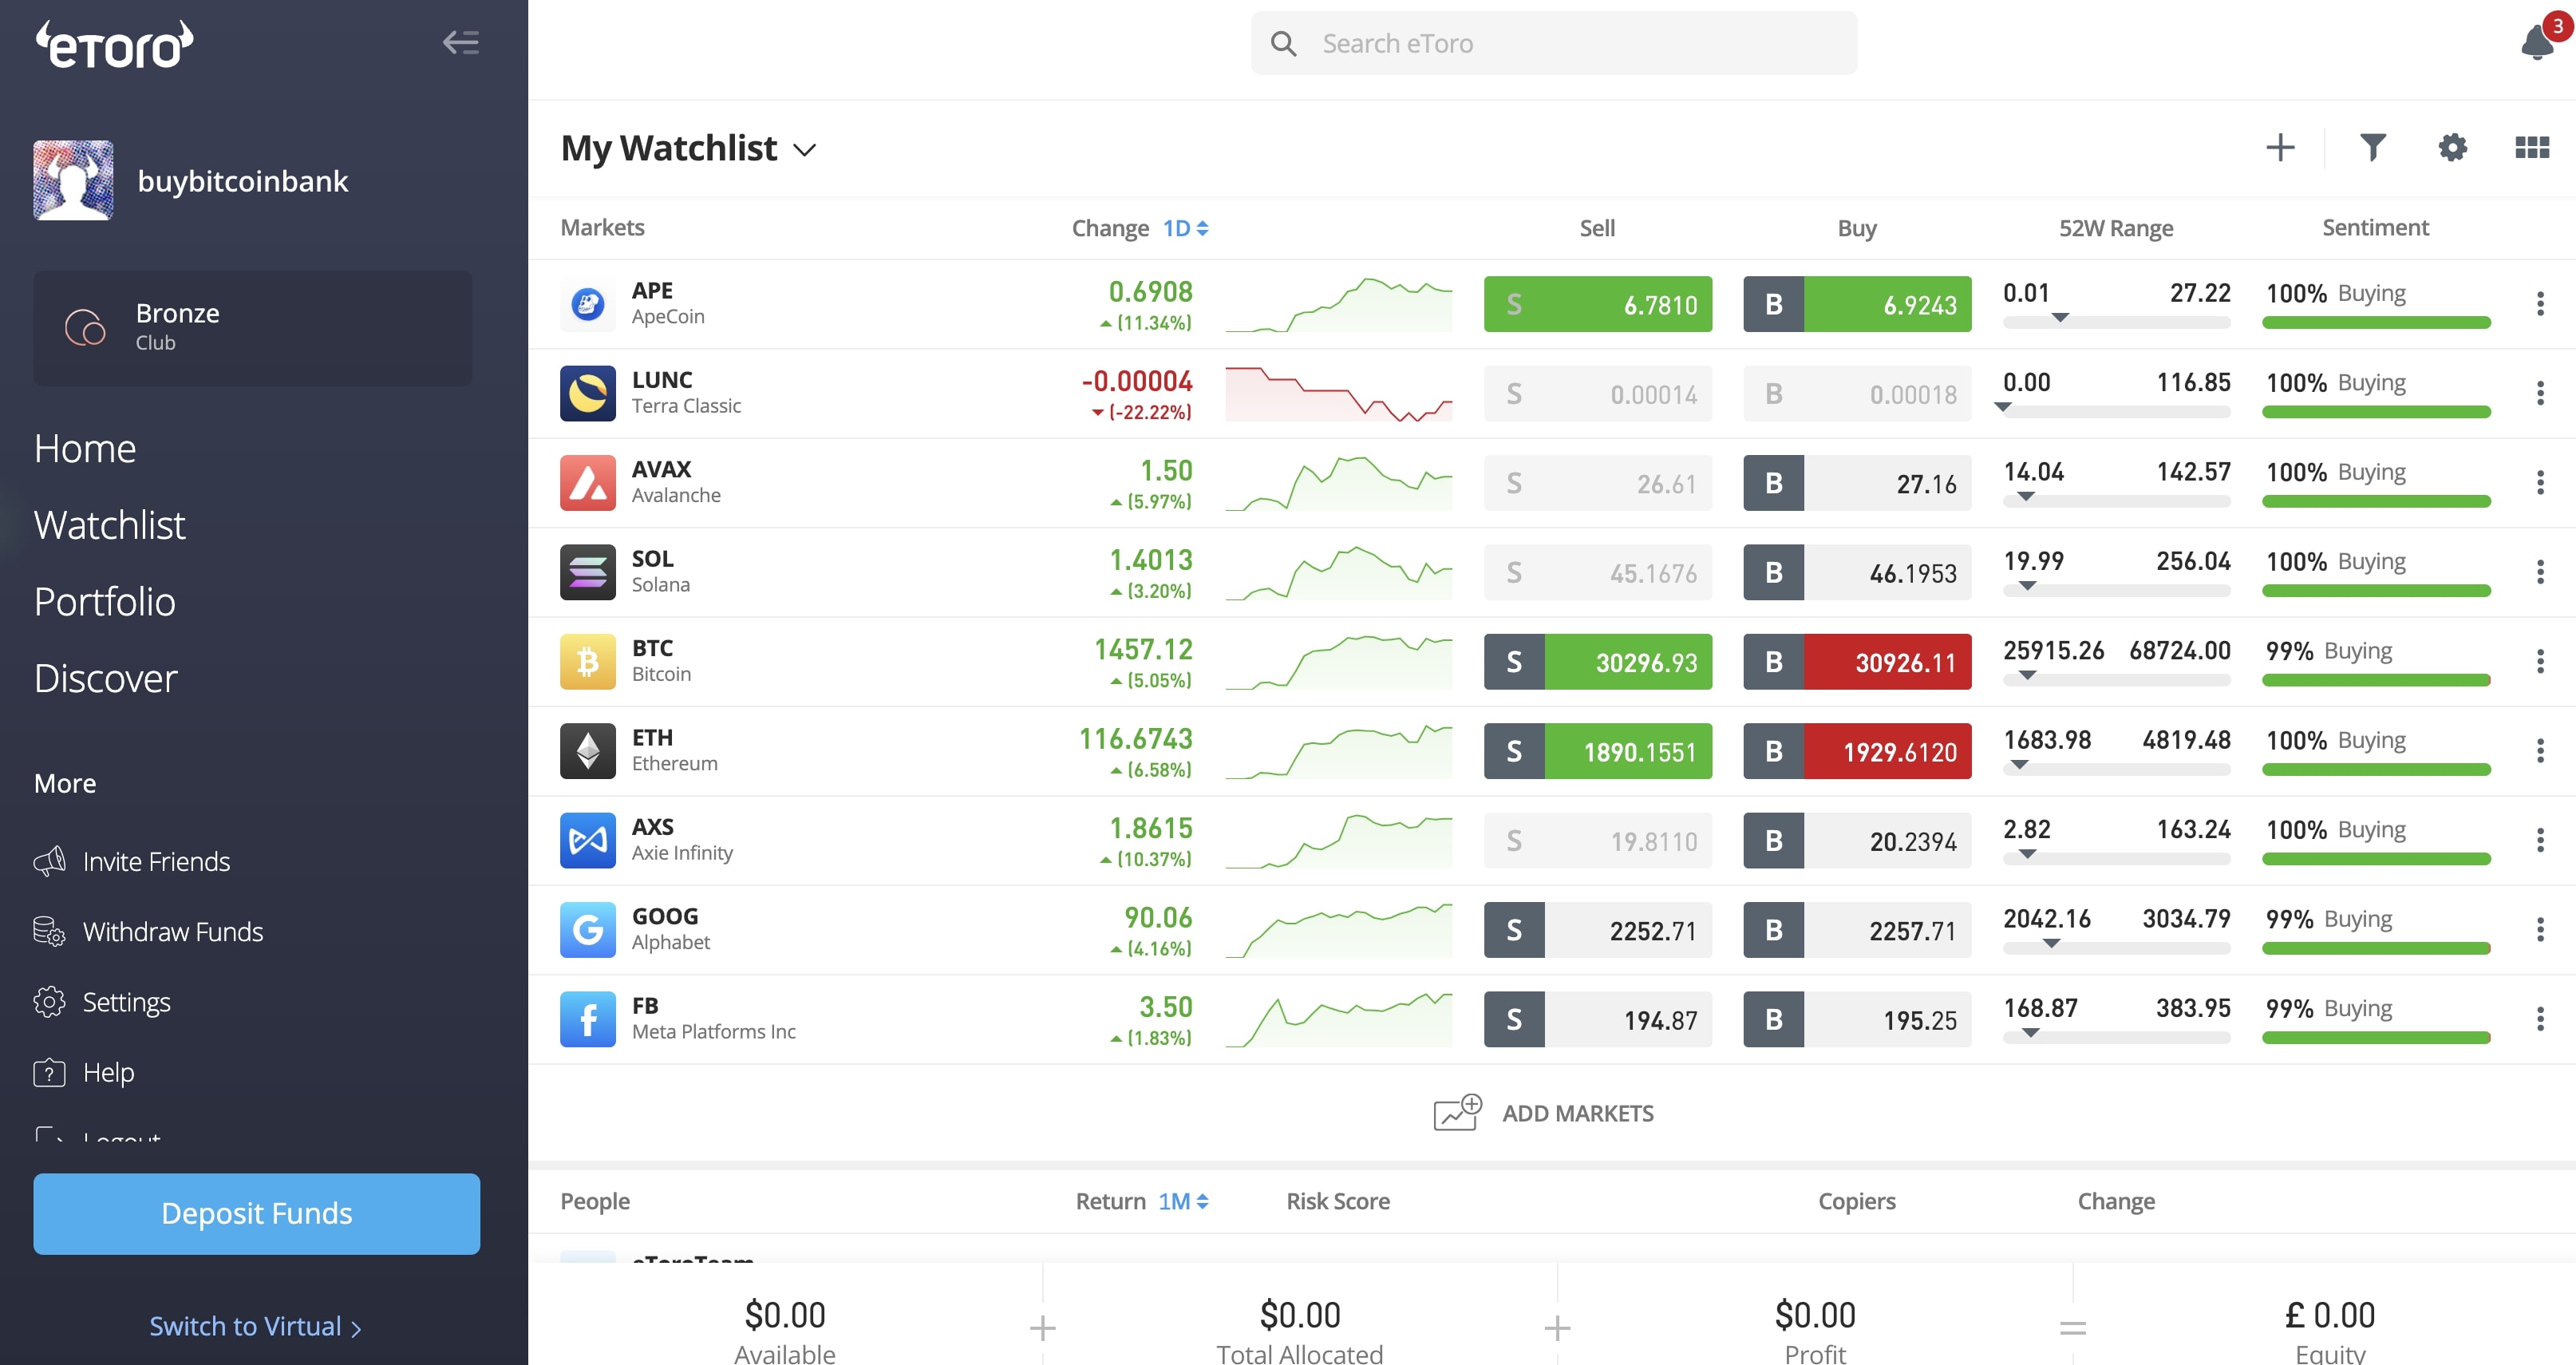Open more options for LUNC row
This screenshot has height=1365, width=2576.
[x=2540, y=393]
